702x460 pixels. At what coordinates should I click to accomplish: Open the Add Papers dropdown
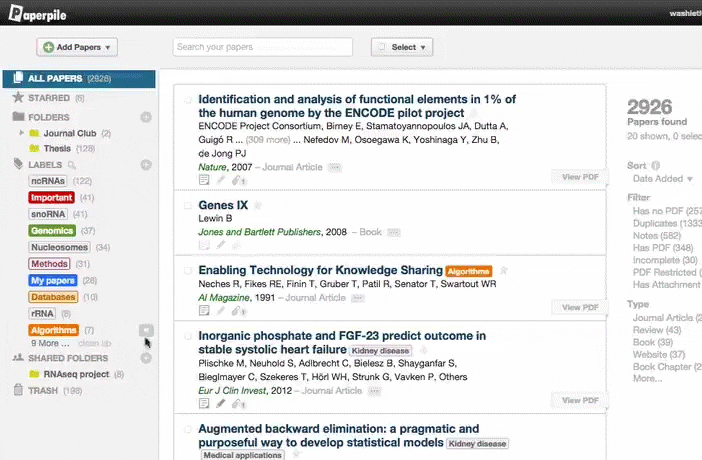point(77,47)
